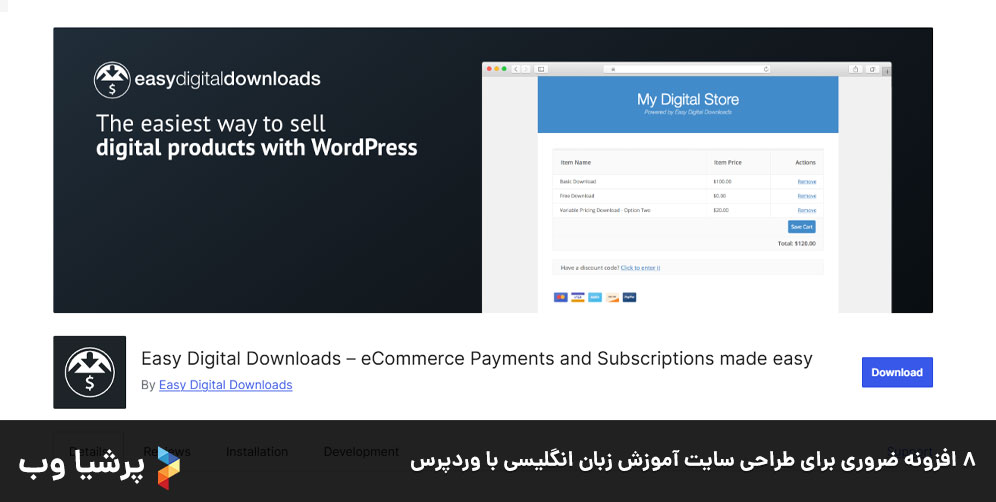Click the browser address bar field

688,69
